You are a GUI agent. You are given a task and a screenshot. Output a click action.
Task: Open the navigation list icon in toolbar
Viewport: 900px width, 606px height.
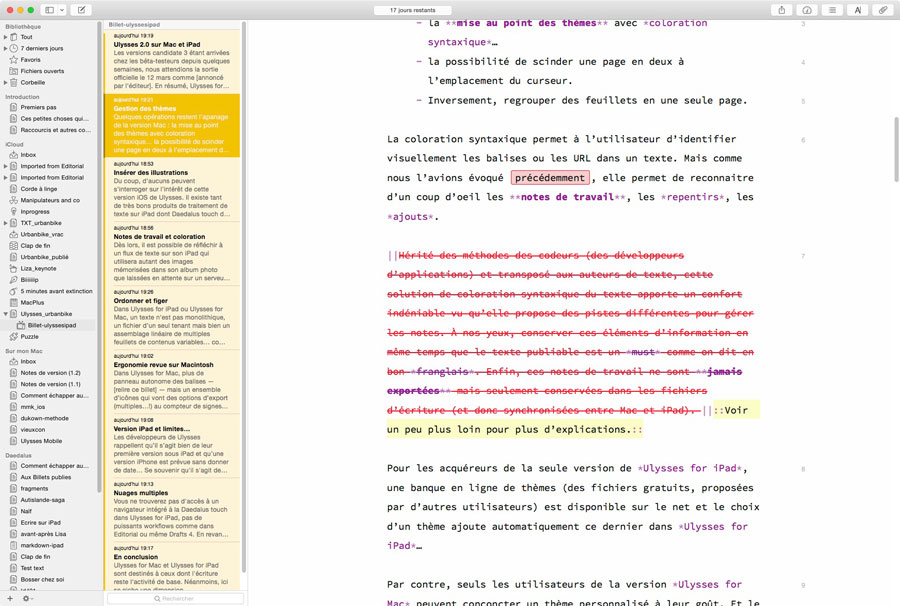pos(832,10)
